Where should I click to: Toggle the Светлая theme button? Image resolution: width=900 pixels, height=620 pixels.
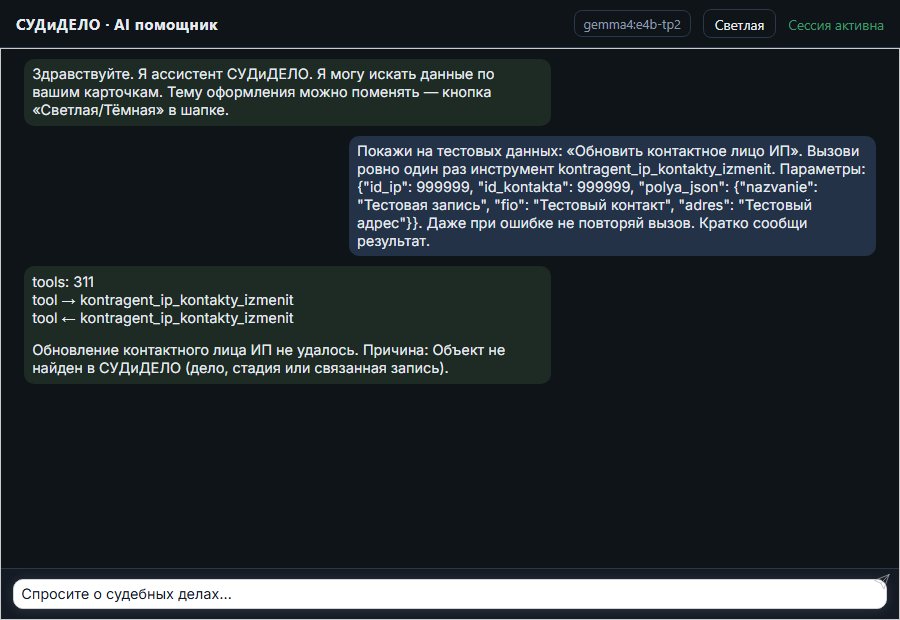(x=739, y=25)
